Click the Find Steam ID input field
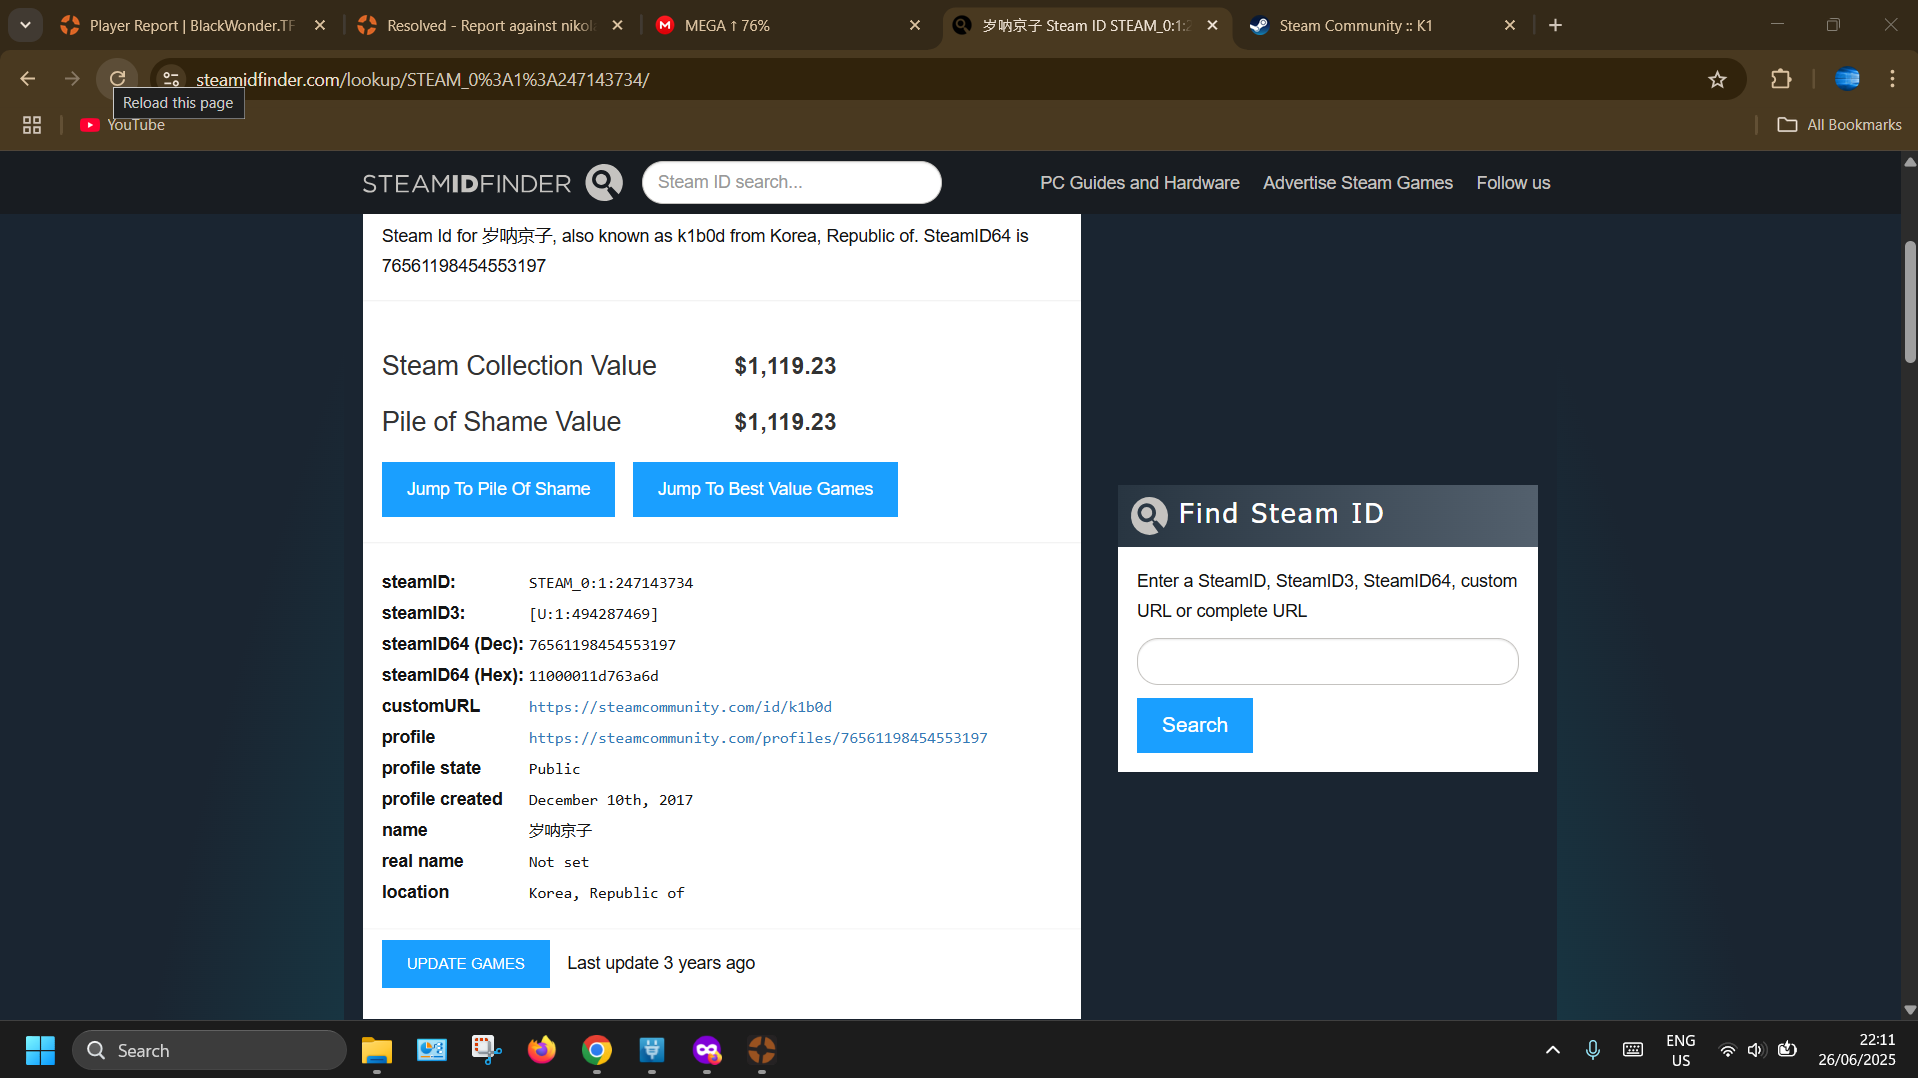Viewport: 1918px width, 1078px height. 1327,662
